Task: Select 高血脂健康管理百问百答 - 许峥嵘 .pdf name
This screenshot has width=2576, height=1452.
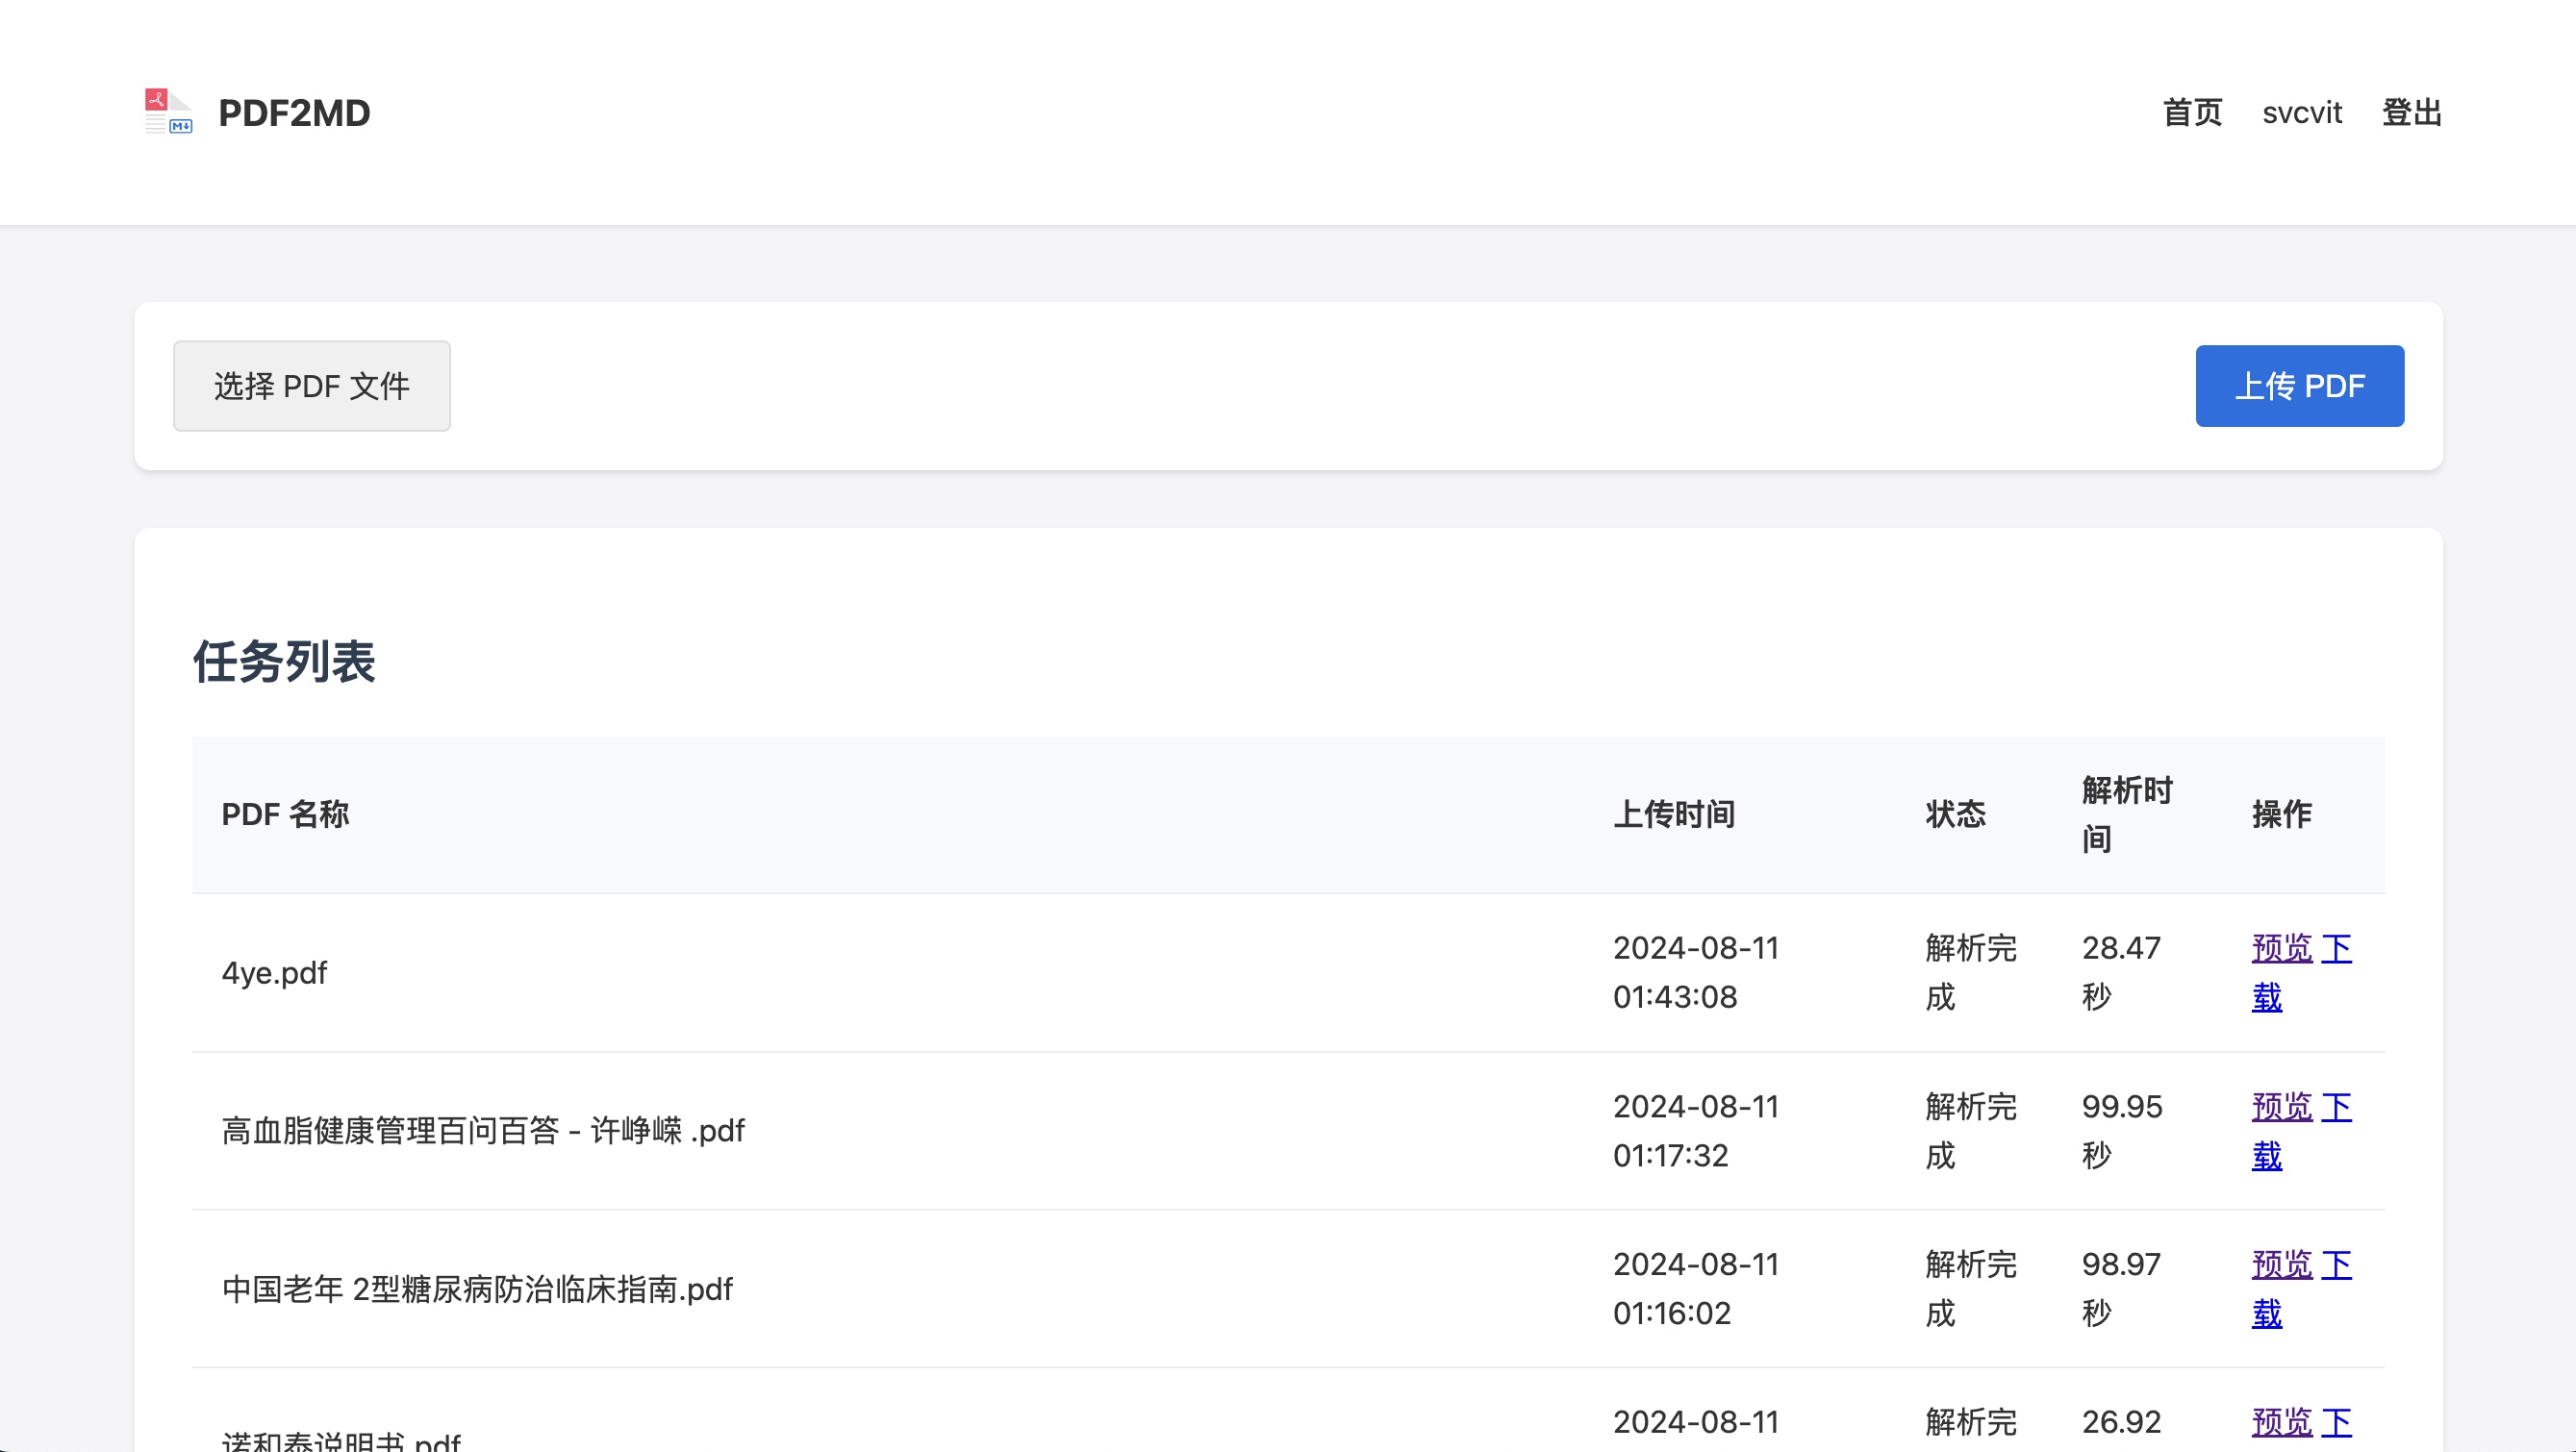Action: pyautogui.click(x=483, y=1131)
